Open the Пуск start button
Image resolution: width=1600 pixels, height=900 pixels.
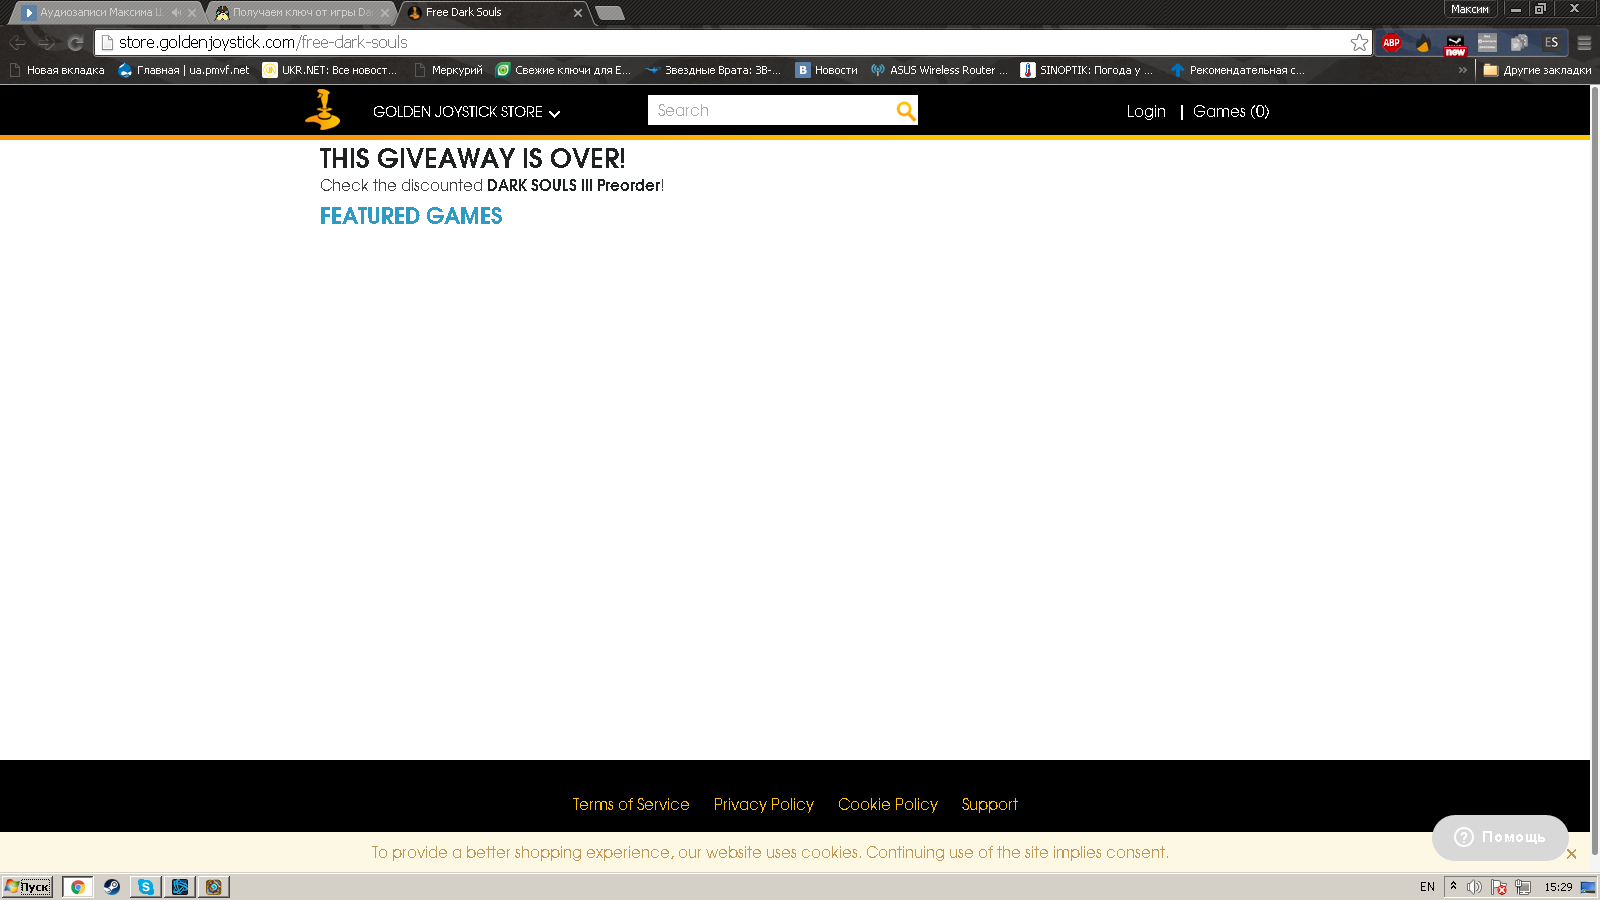[x=27, y=887]
